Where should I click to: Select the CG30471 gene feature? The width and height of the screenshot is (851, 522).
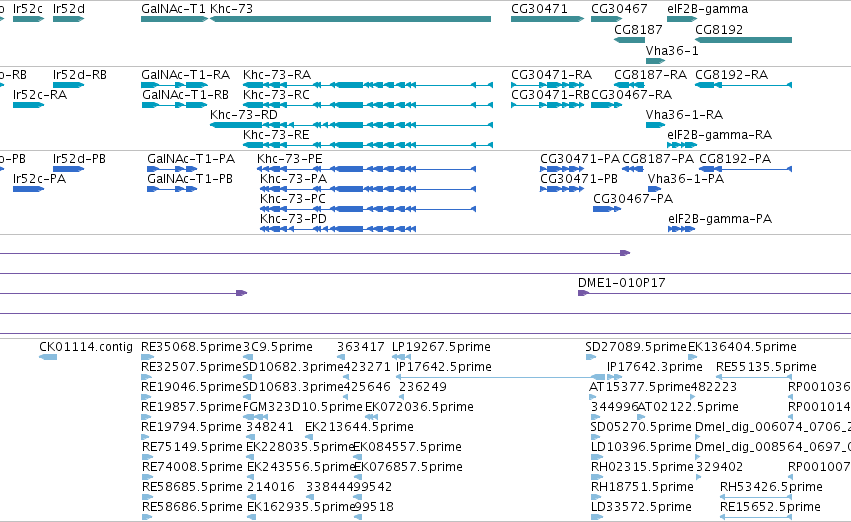[x=548, y=19]
